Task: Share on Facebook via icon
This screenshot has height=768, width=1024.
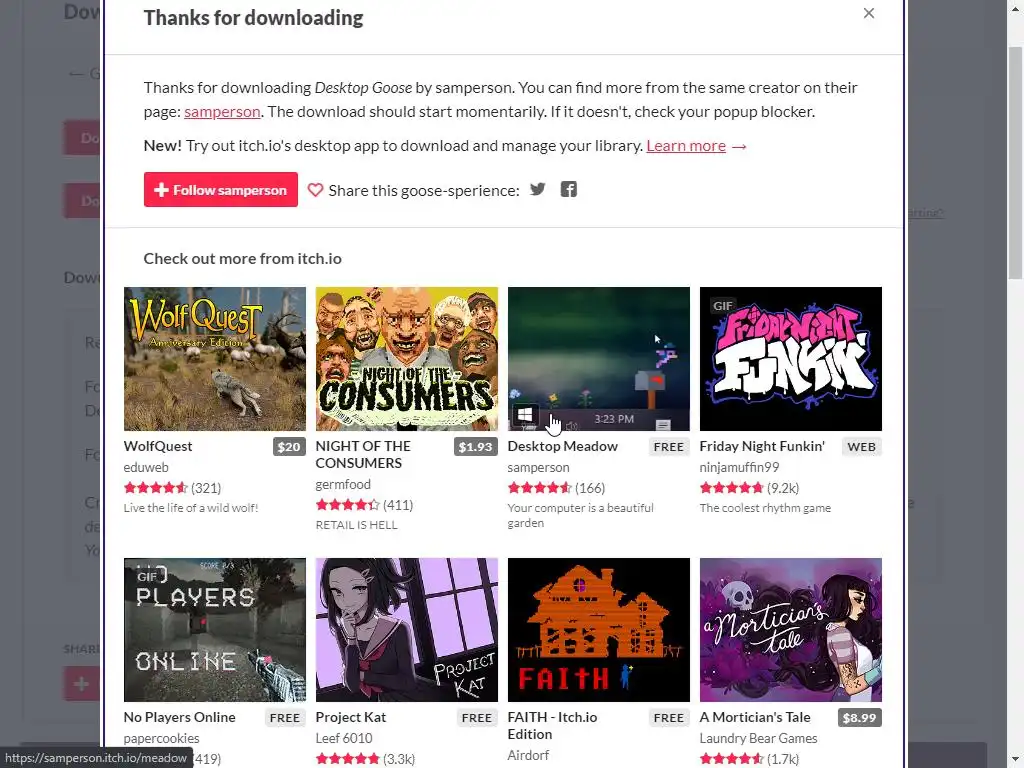Action: (x=569, y=189)
